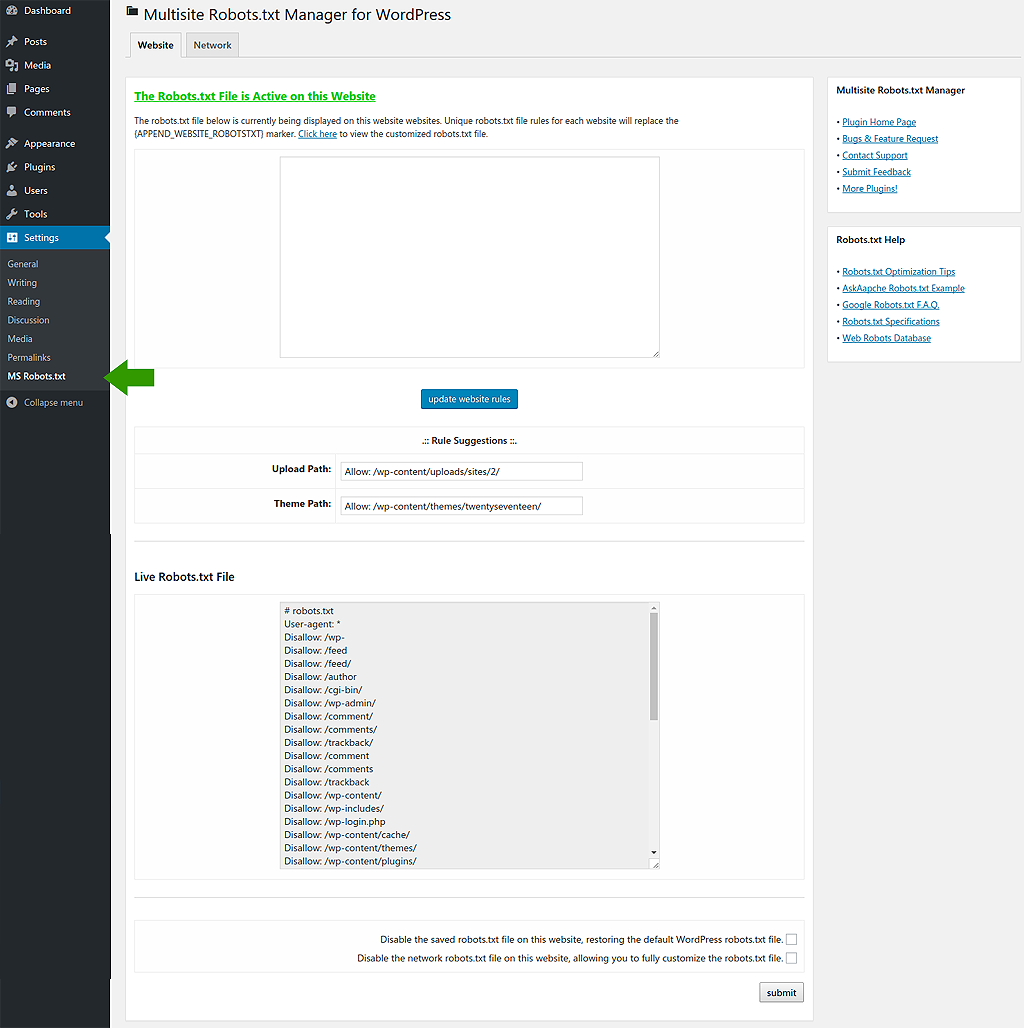Viewport: 1024px width, 1028px height.
Task: Open the Posts menu
Action: (35, 41)
